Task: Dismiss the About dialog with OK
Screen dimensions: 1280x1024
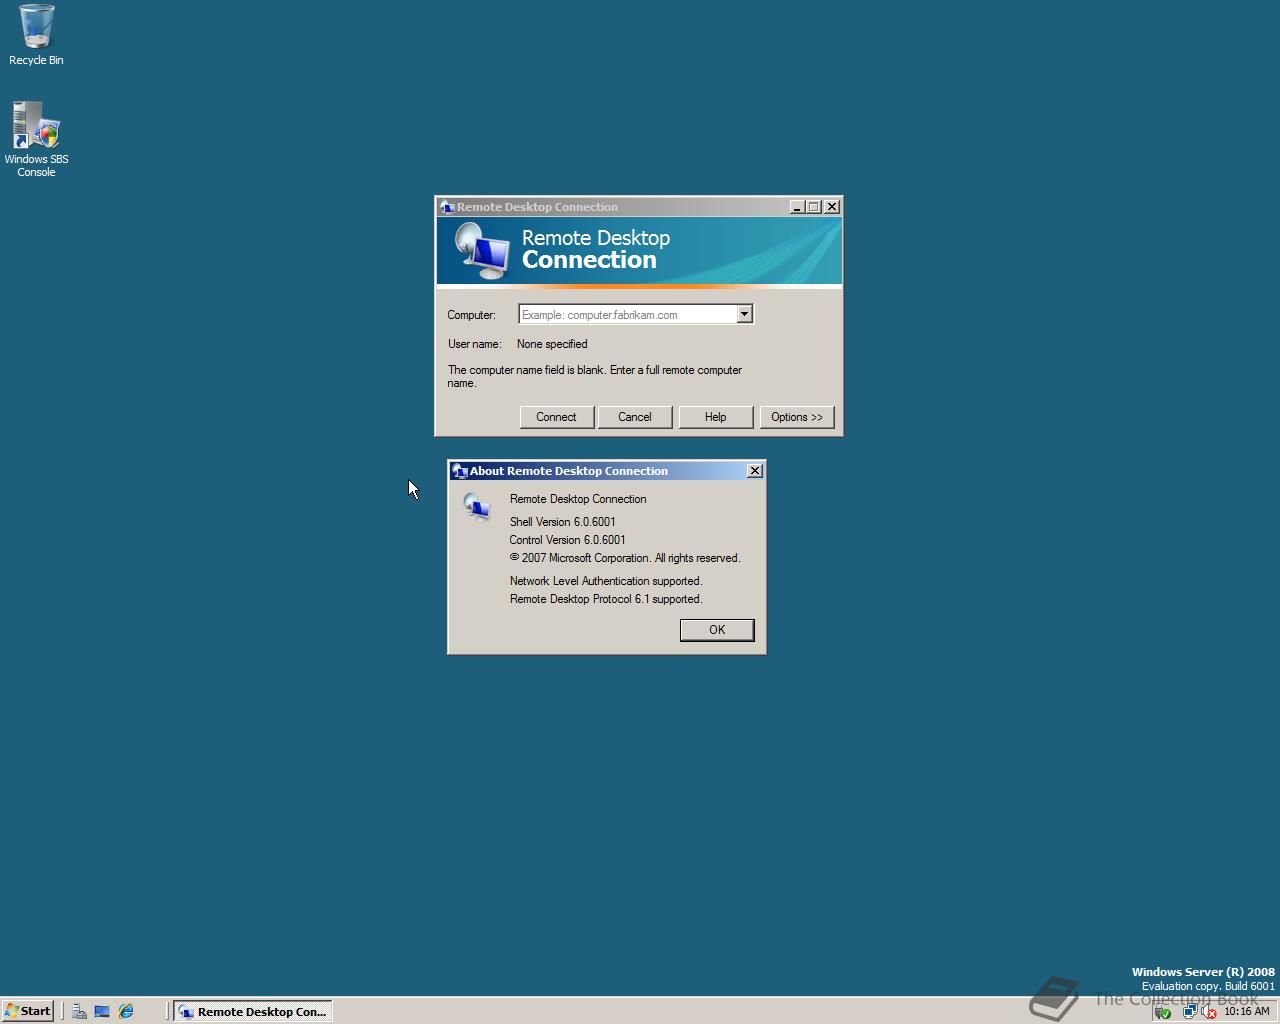Action: click(717, 629)
